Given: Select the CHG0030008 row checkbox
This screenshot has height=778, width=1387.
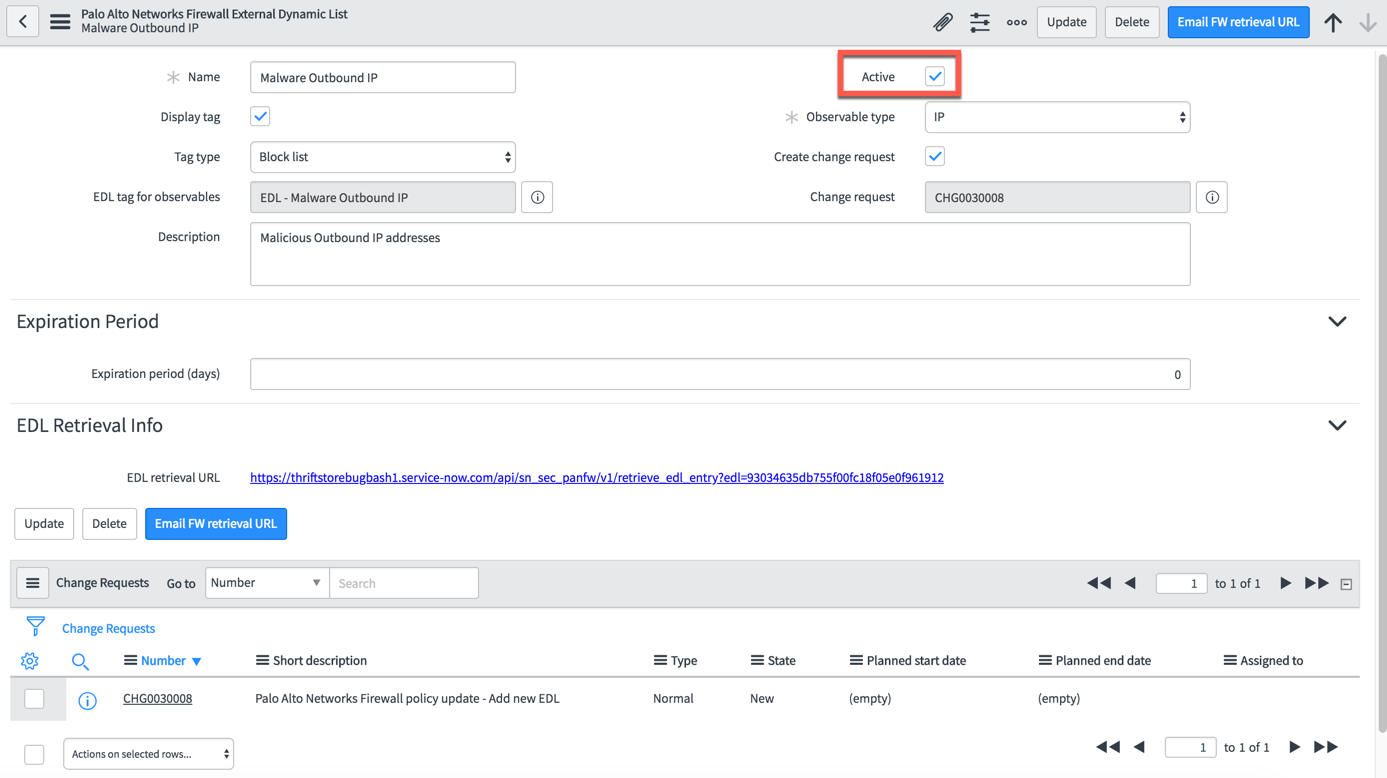Looking at the screenshot, I should pyautogui.click(x=34, y=699).
